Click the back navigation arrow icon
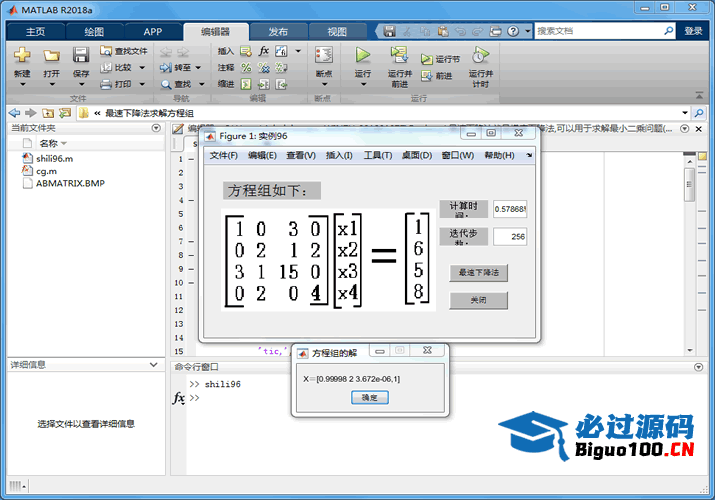 (x=15, y=113)
